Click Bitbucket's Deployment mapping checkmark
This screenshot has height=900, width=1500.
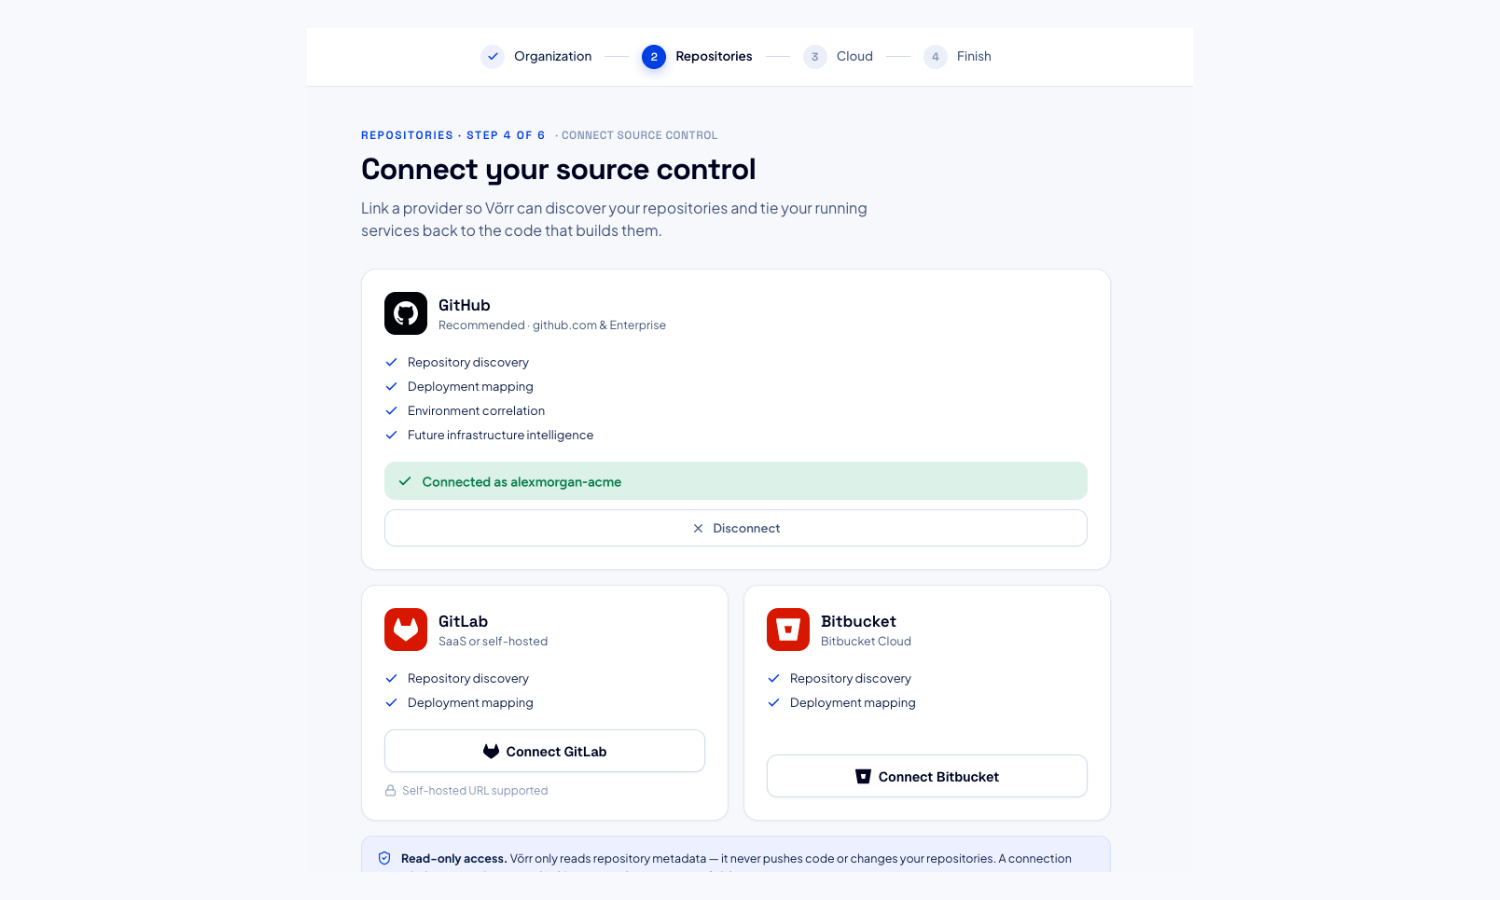point(773,702)
